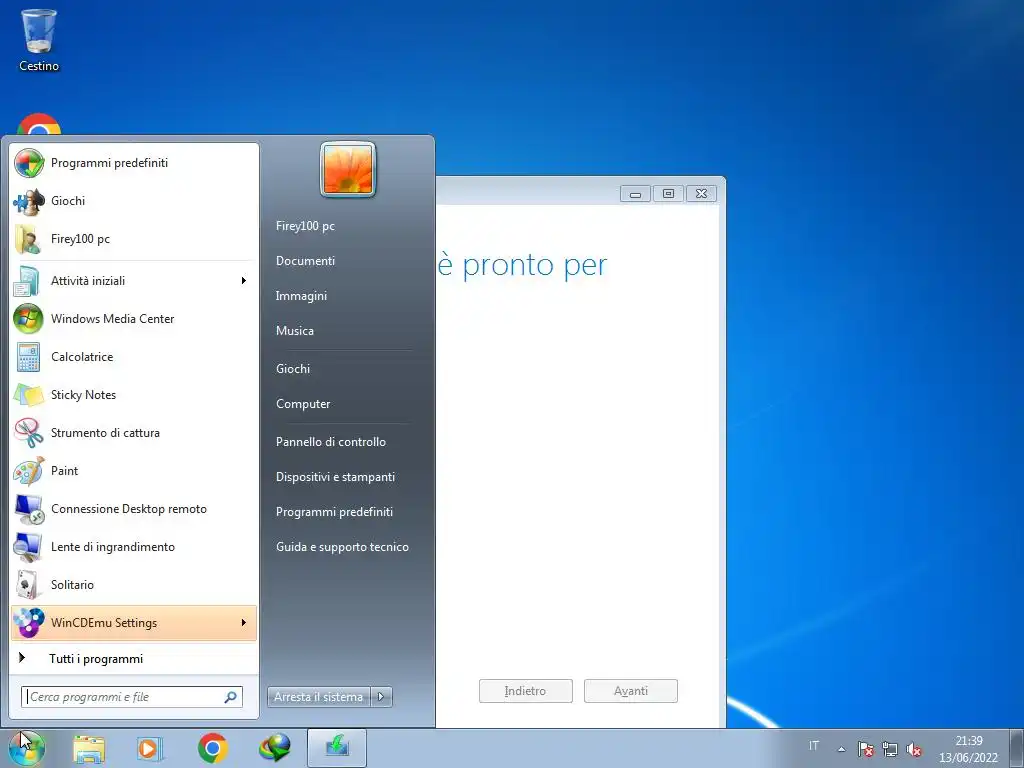1024x768 pixels.
Task: Open Pannello di controllo
Action: coord(330,441)
